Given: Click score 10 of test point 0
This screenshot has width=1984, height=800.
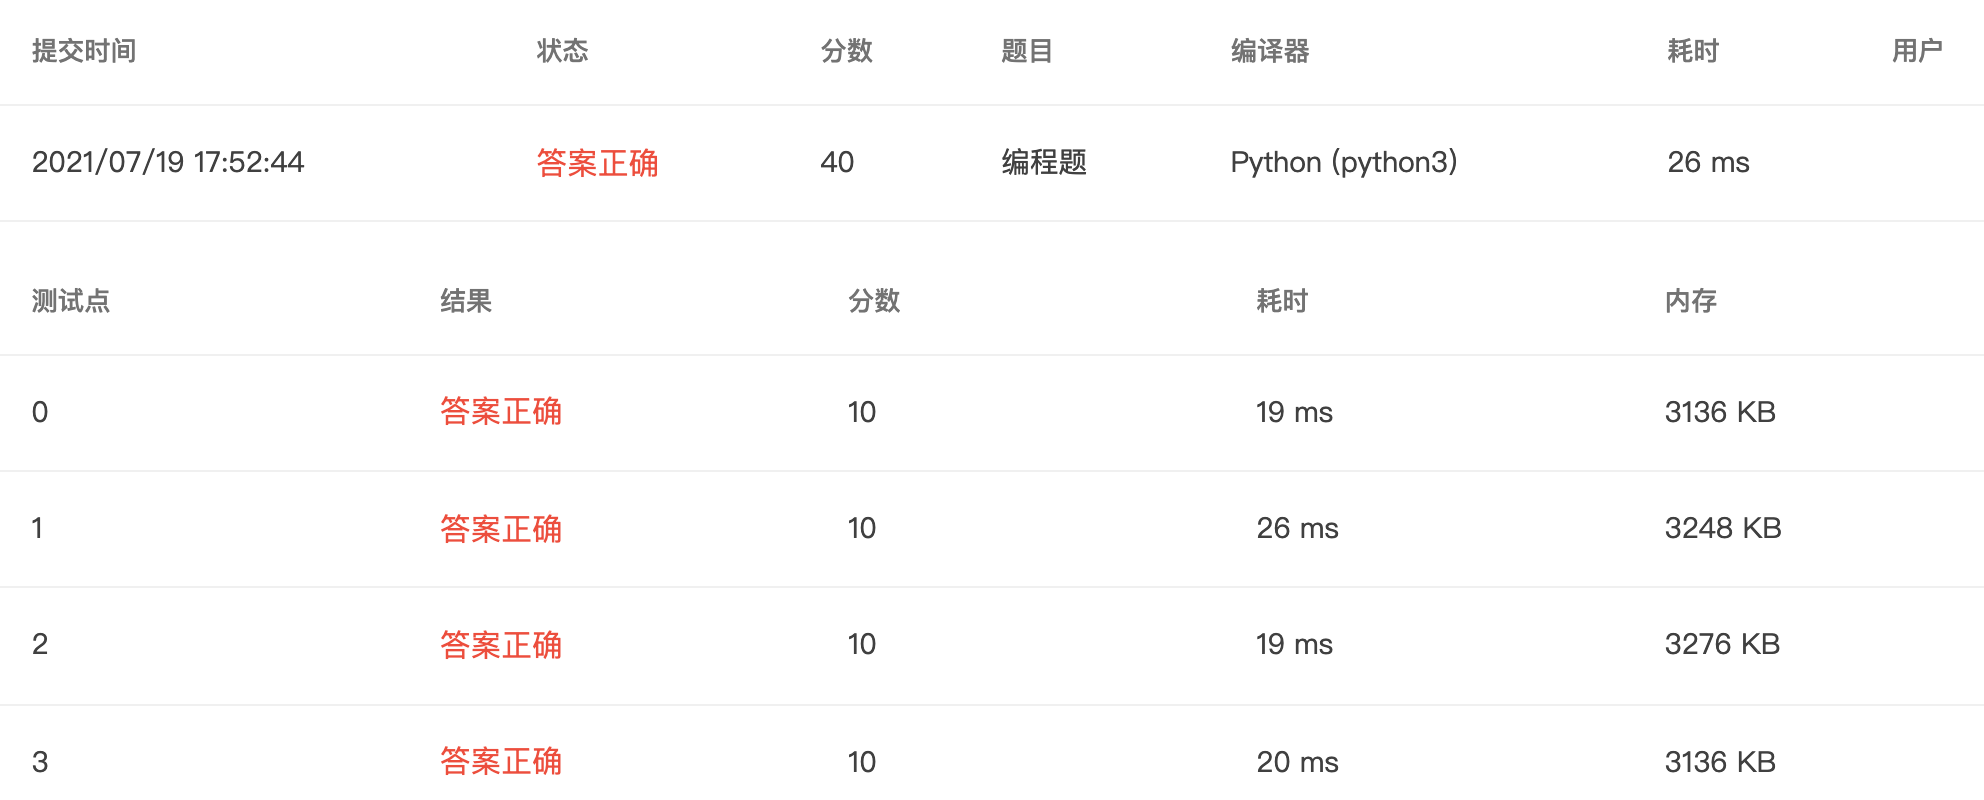Looking at the screenshot, I should click(x=862, y=412).
